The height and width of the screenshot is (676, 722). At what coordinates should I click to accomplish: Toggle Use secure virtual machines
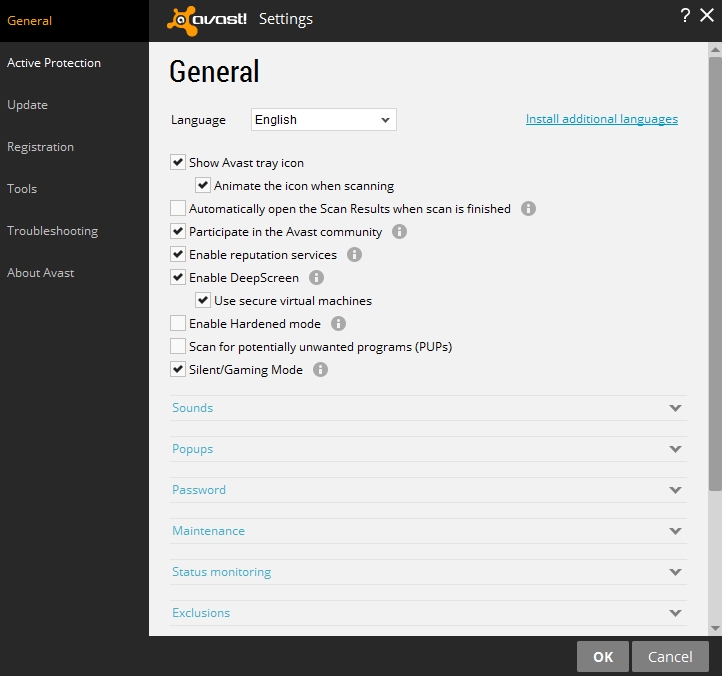tap(203, 300)
